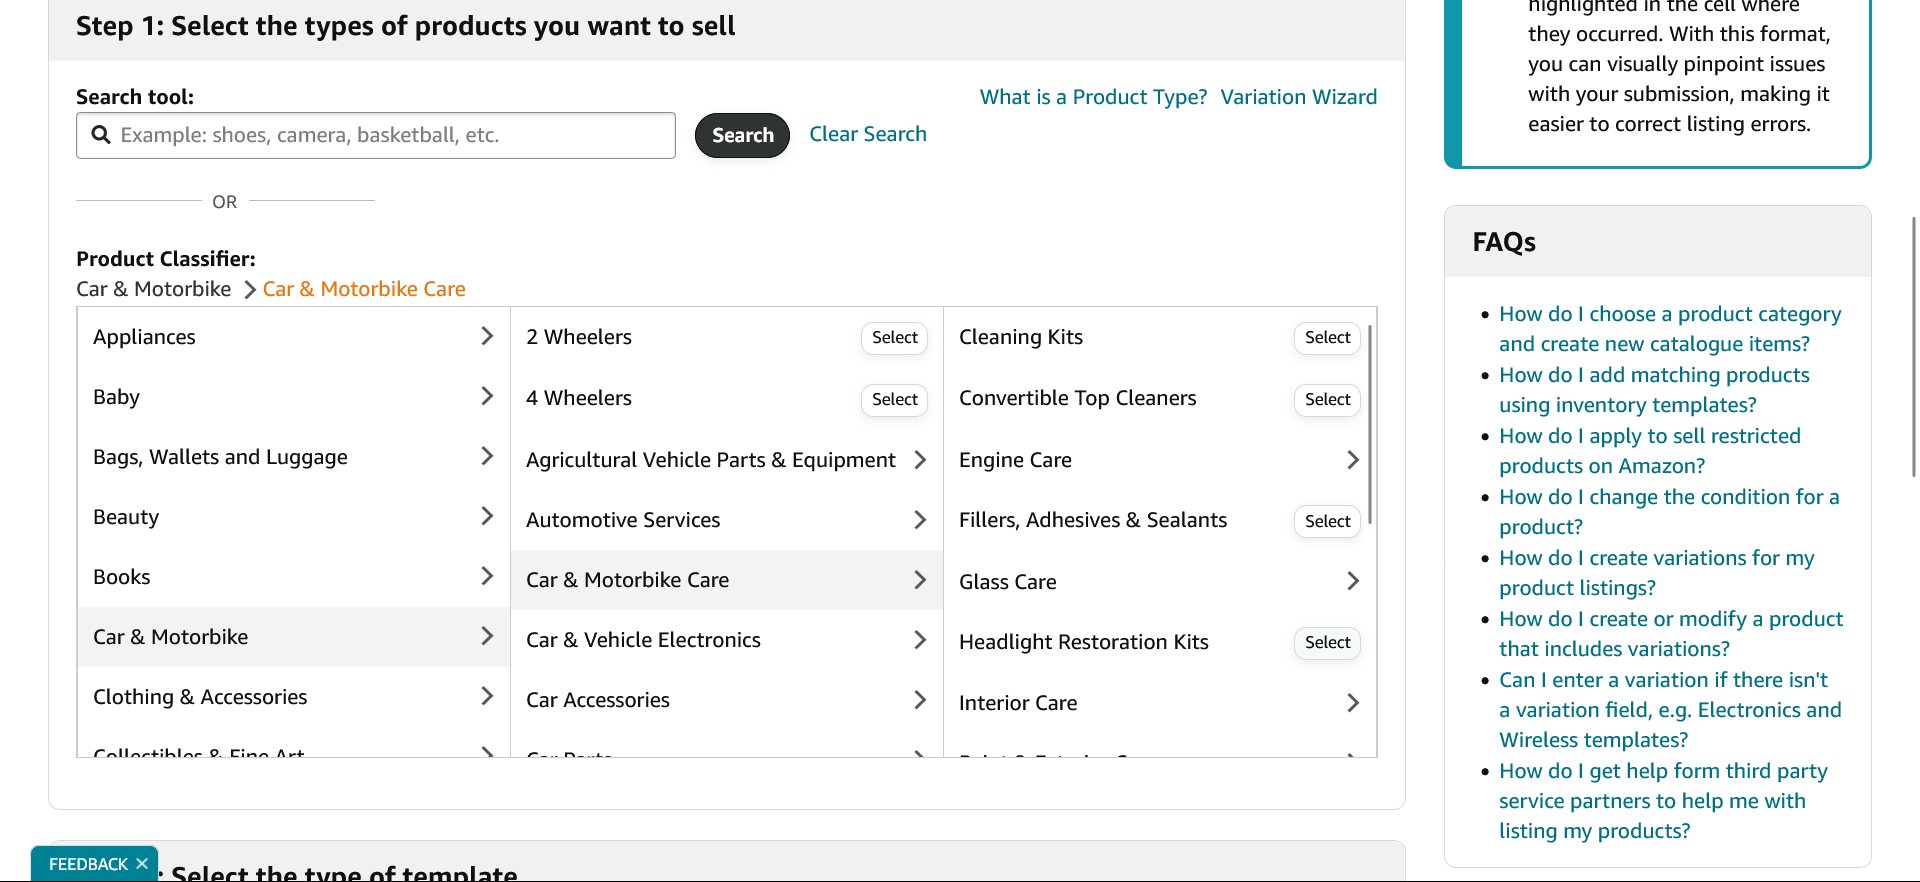
Task: Expand Car & Vehicle Electronics chevron
Action: point(920,640)
